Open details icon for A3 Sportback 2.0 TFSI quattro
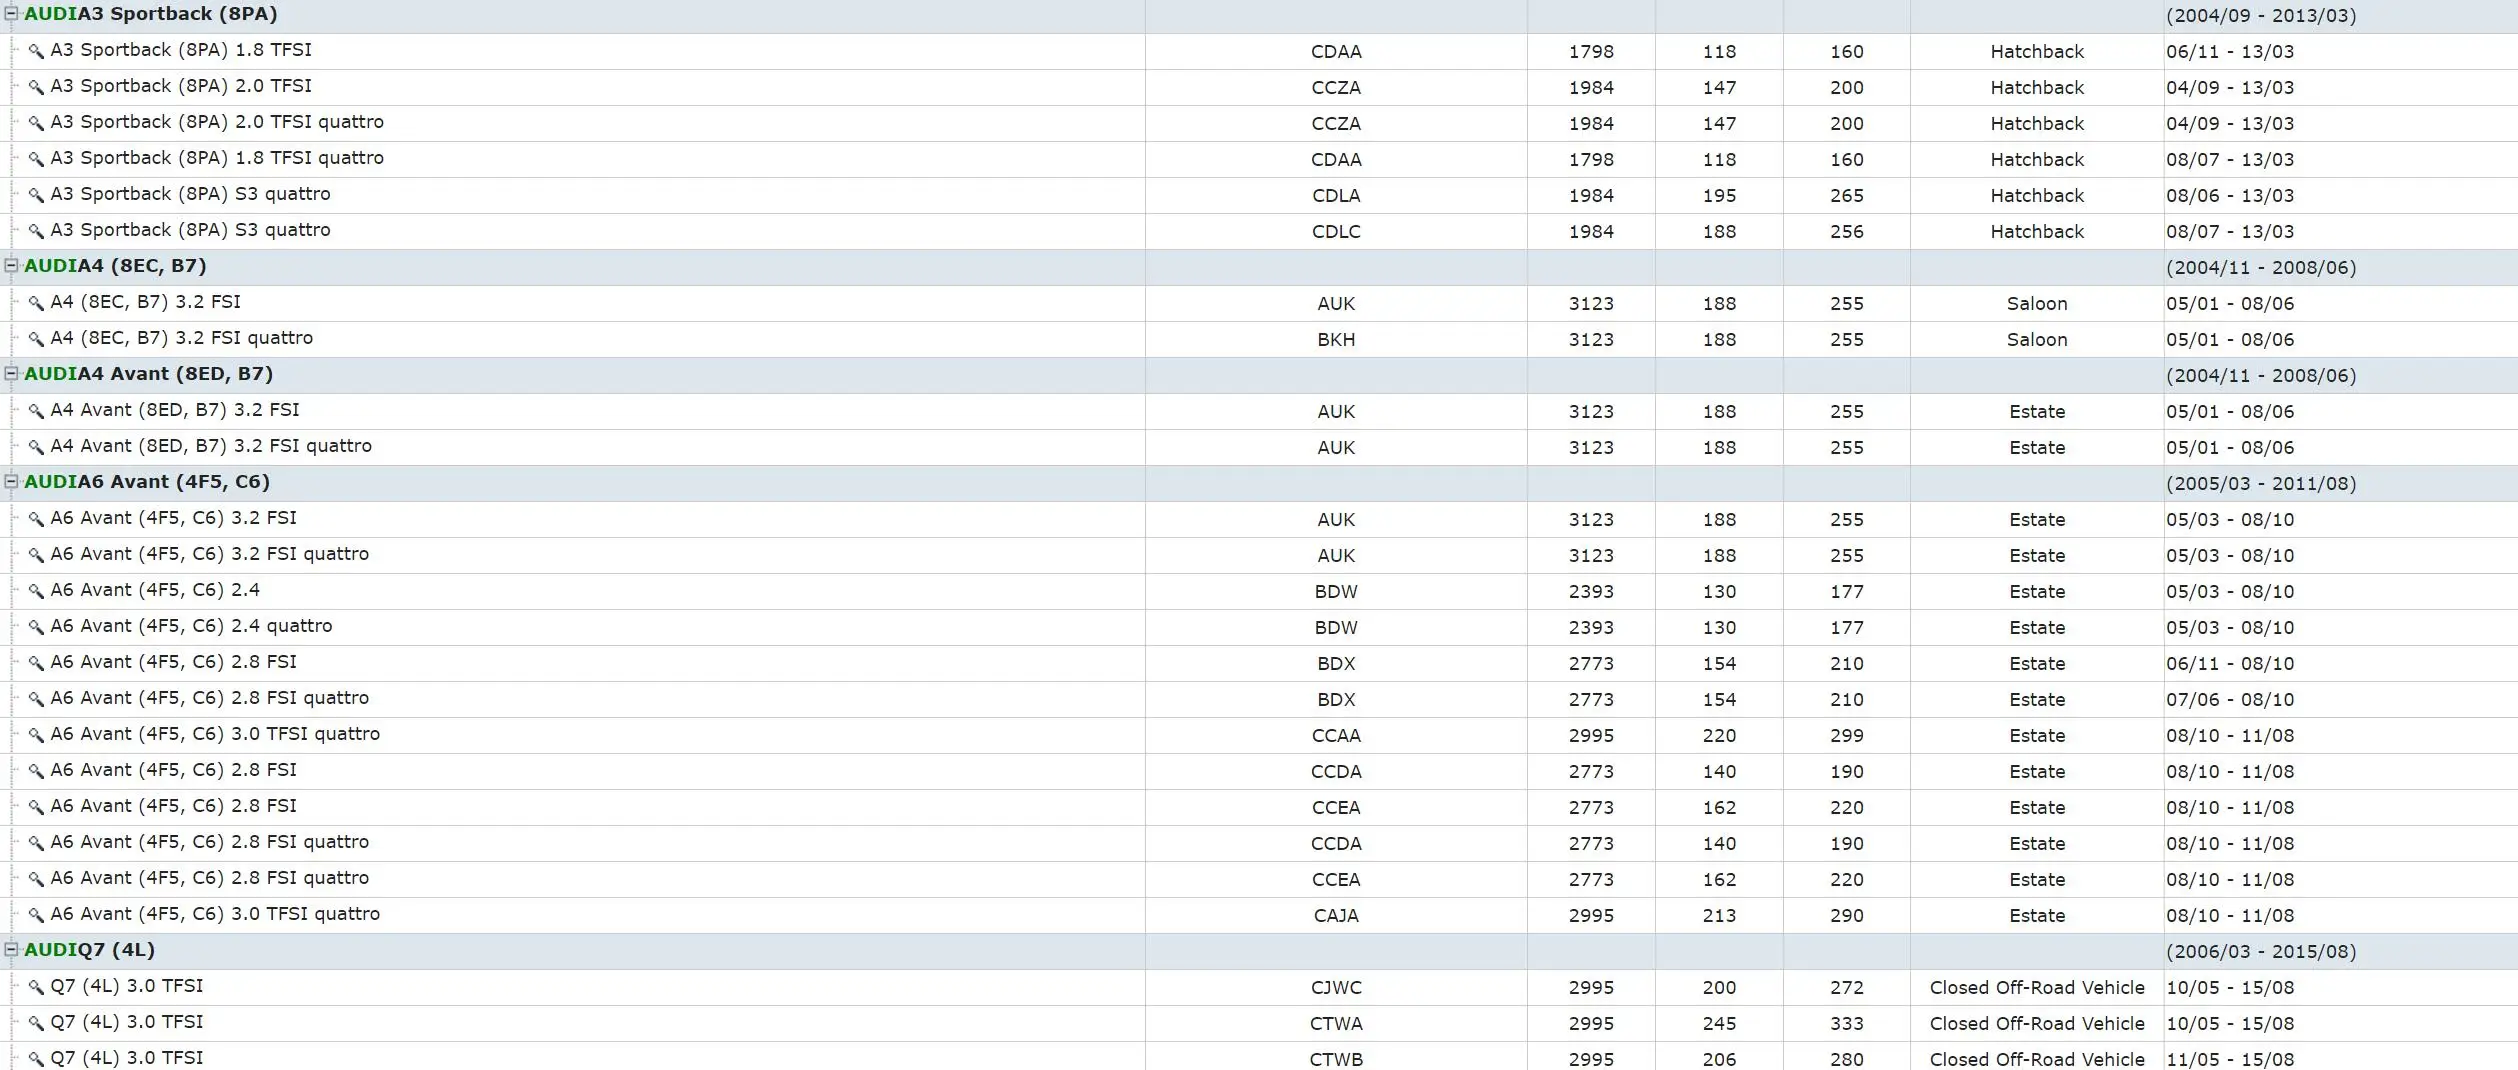2518x1070 pixels. tap(36, 123)
